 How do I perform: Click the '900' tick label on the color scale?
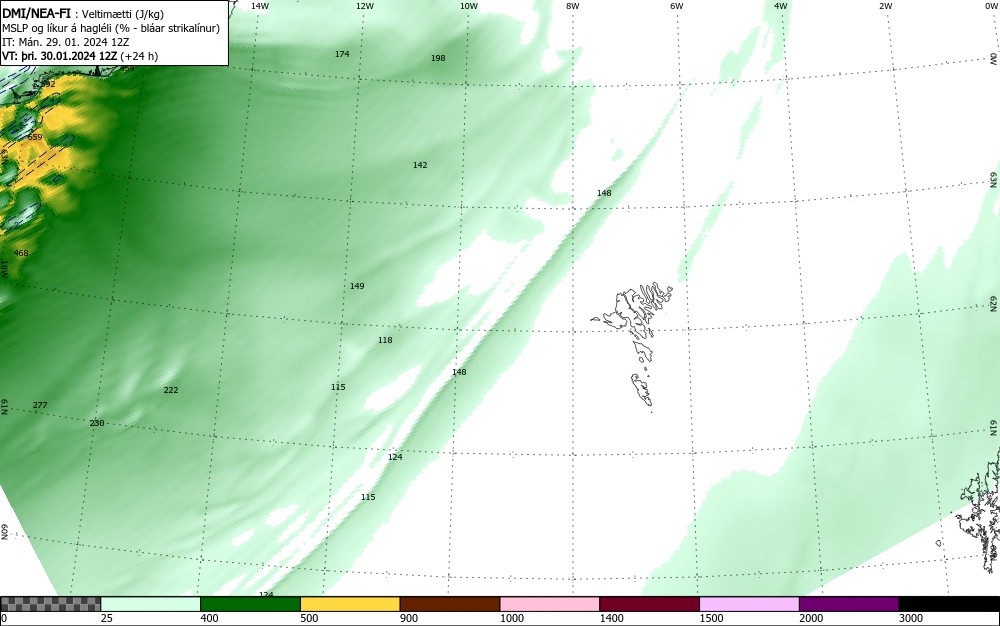tap(409, 618)
